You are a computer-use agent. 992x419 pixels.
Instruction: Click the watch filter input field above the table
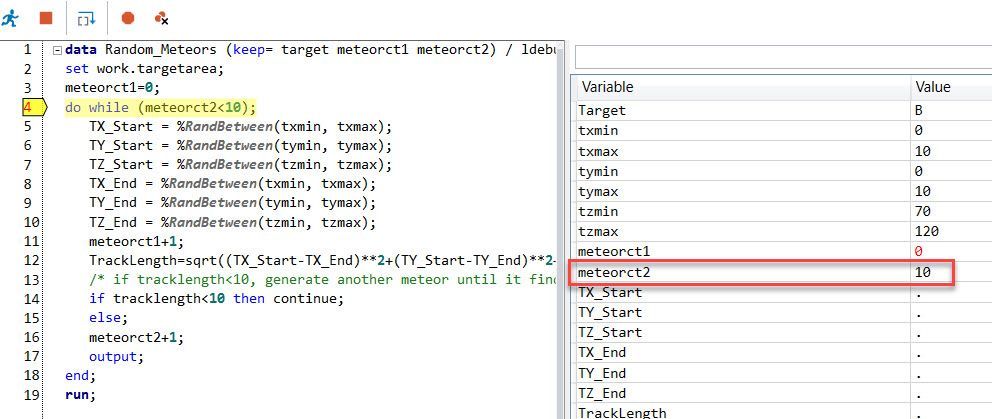783,57
